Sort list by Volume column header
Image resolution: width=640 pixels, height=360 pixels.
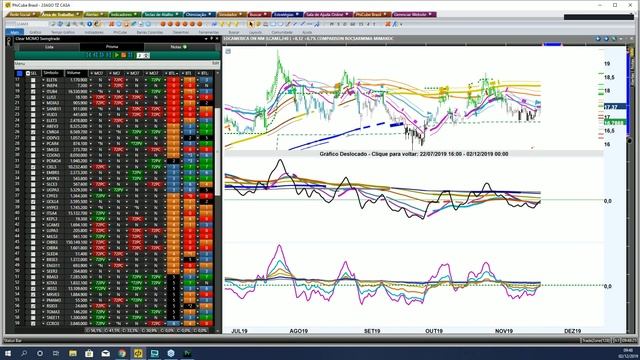coord(77,73)
